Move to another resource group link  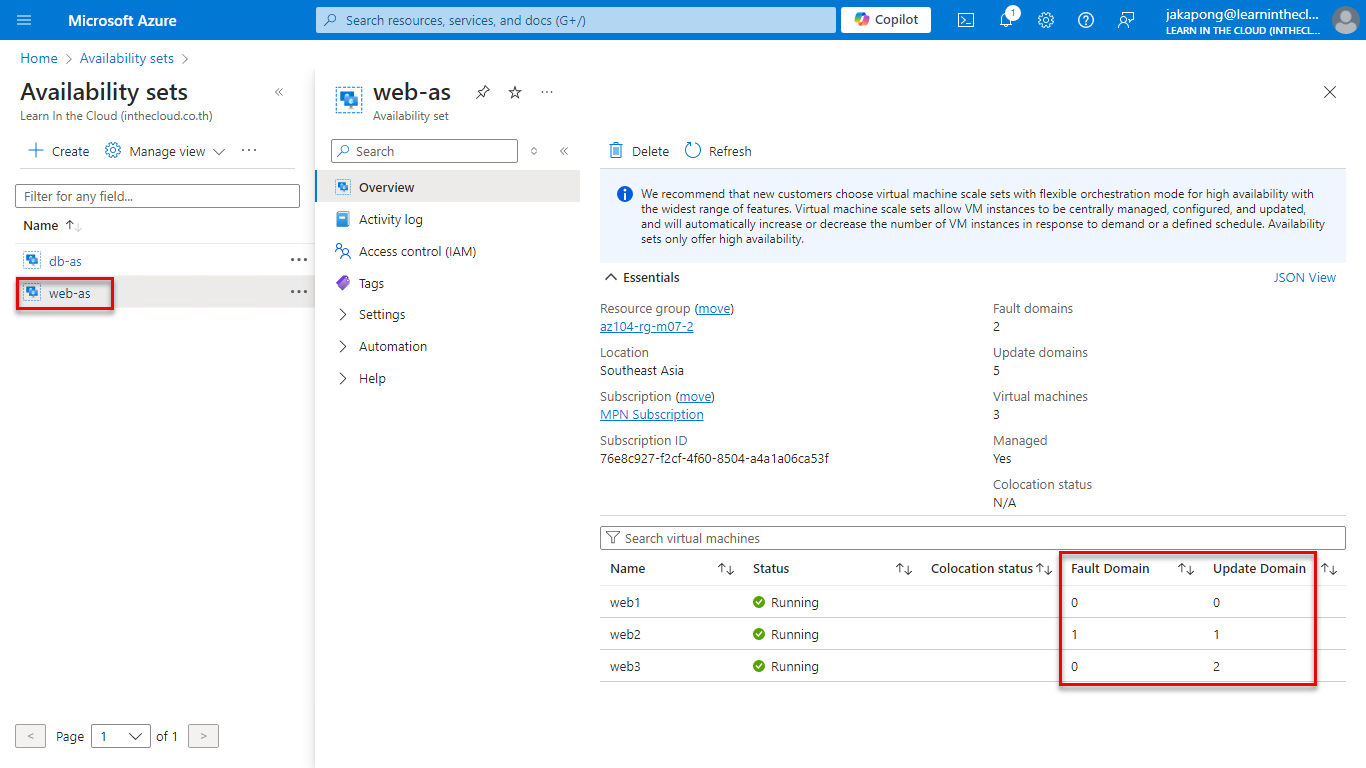click(x=714, y=308)
